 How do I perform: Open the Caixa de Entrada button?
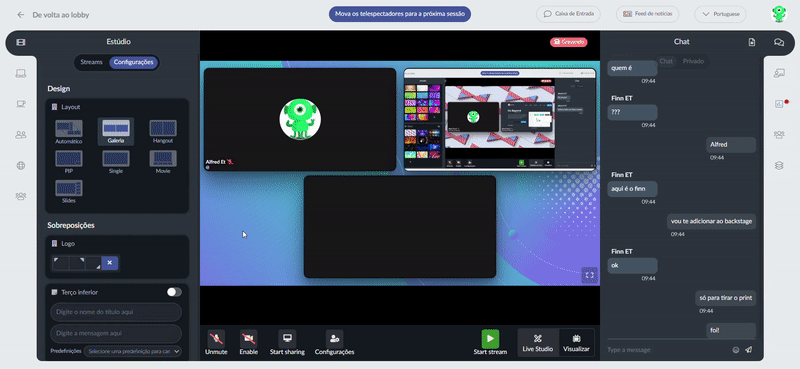568,14
